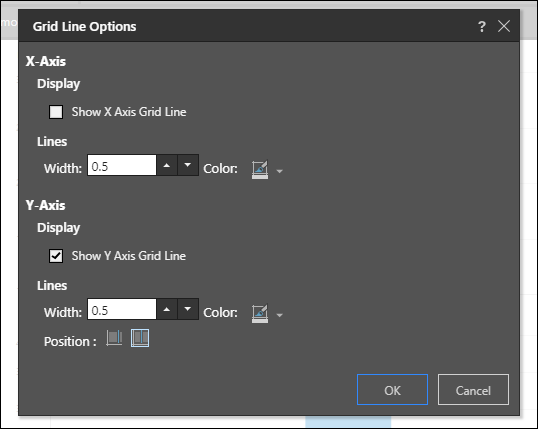Open help via the question mark icon
This screenshot has height=429, width=538.
coord(482,26)
